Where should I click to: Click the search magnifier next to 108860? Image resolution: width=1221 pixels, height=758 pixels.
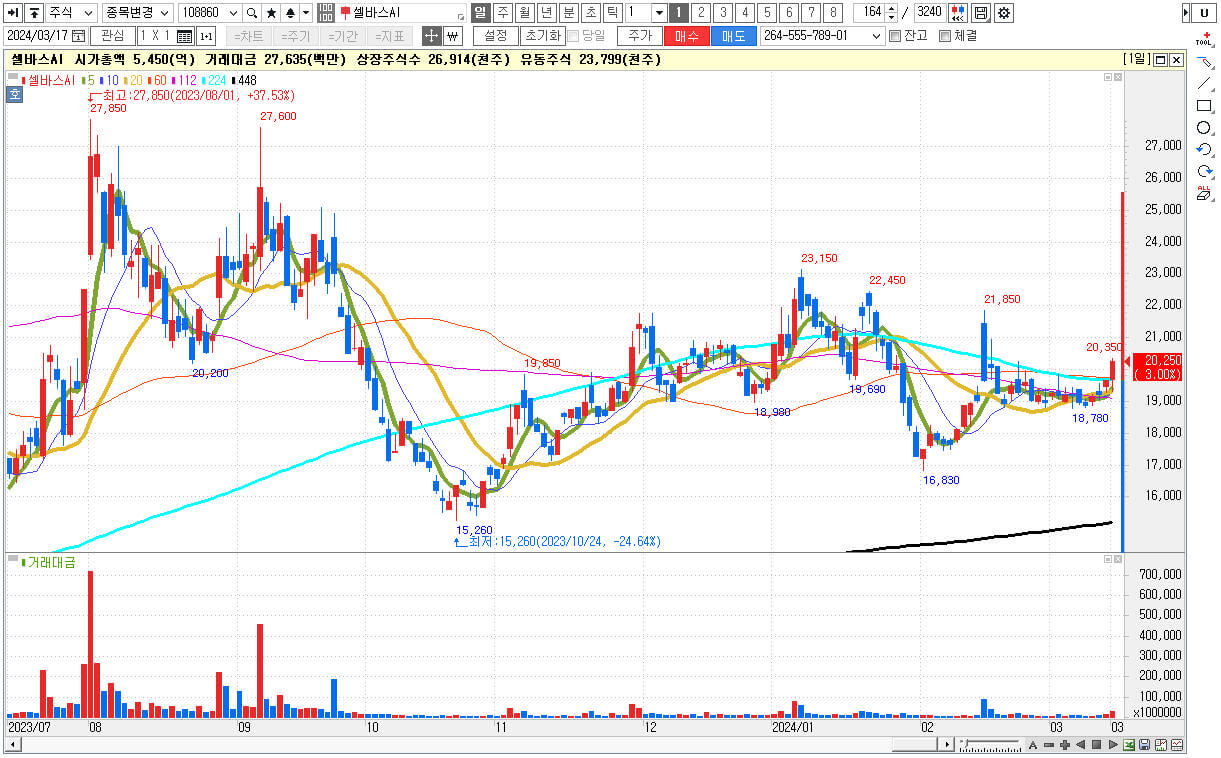(x=252, y=13)
